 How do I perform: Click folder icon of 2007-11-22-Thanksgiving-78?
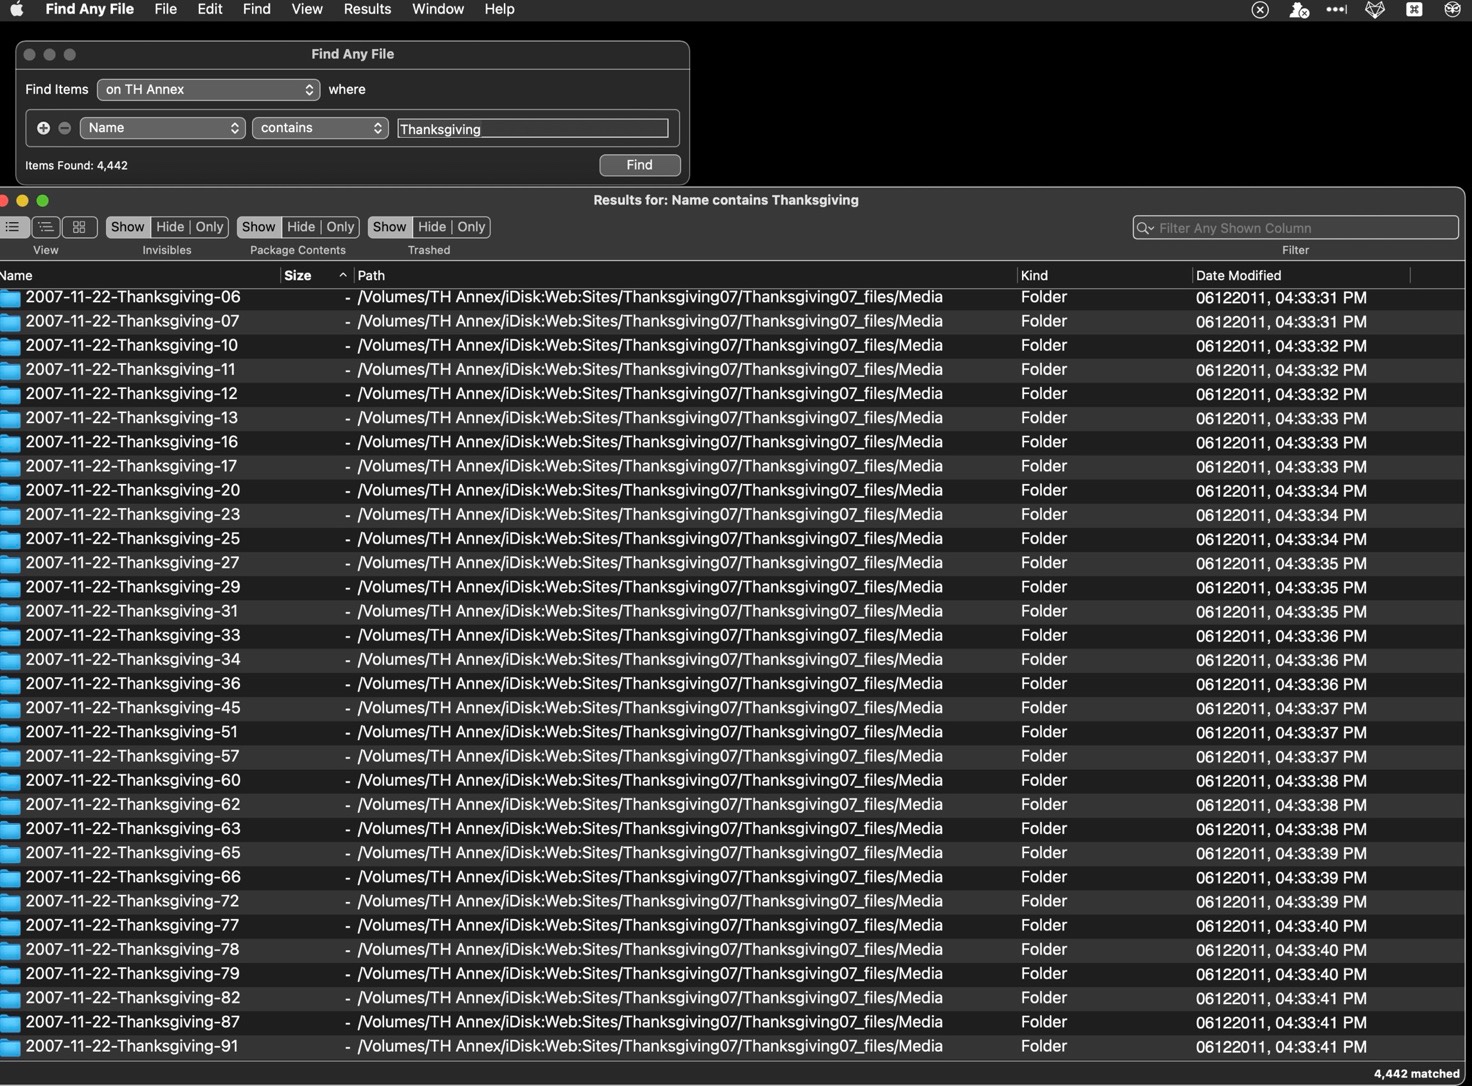click(10, 950)
